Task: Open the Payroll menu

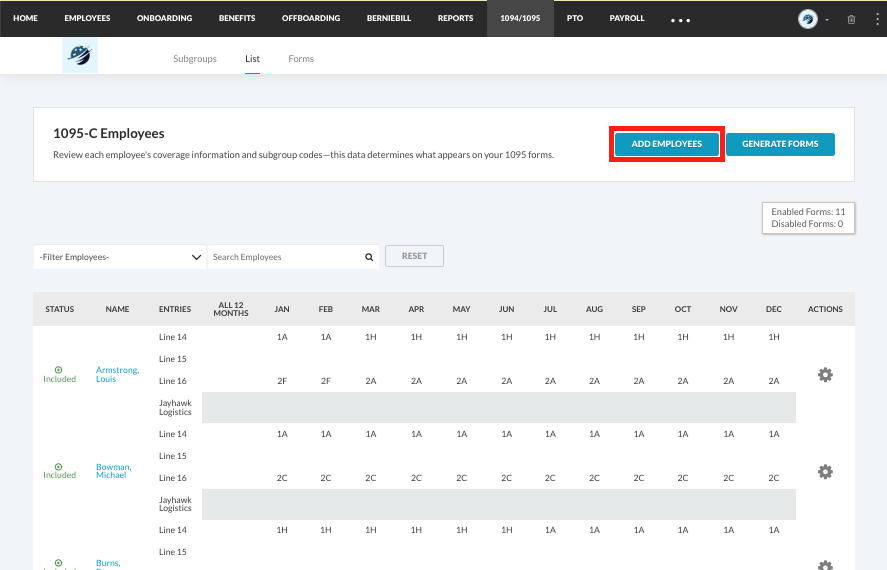Action: pyautogui.click(x=627, y=18)
